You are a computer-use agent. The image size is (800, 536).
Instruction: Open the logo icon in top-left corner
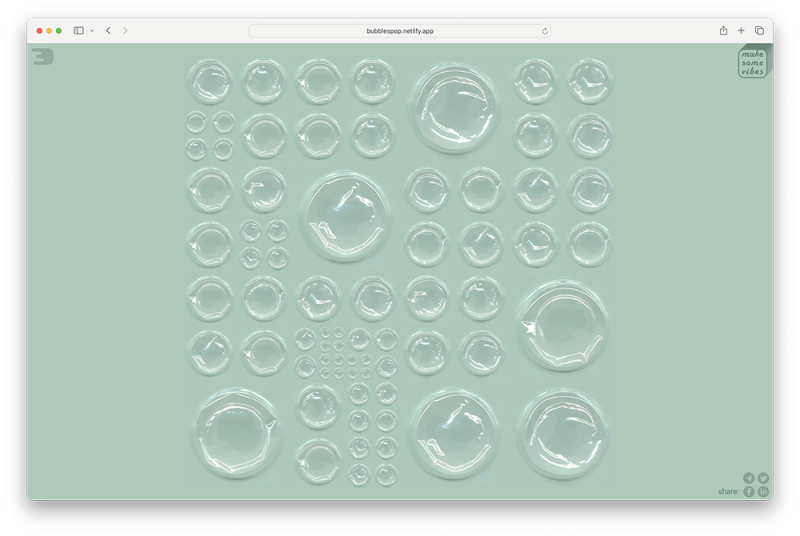[43, 56]
